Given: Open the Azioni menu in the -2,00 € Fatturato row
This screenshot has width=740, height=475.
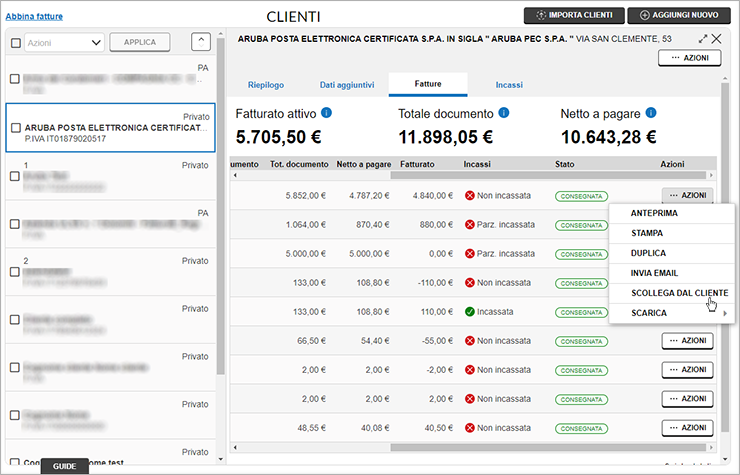Looking at the screenshot, I should point(688,370).
